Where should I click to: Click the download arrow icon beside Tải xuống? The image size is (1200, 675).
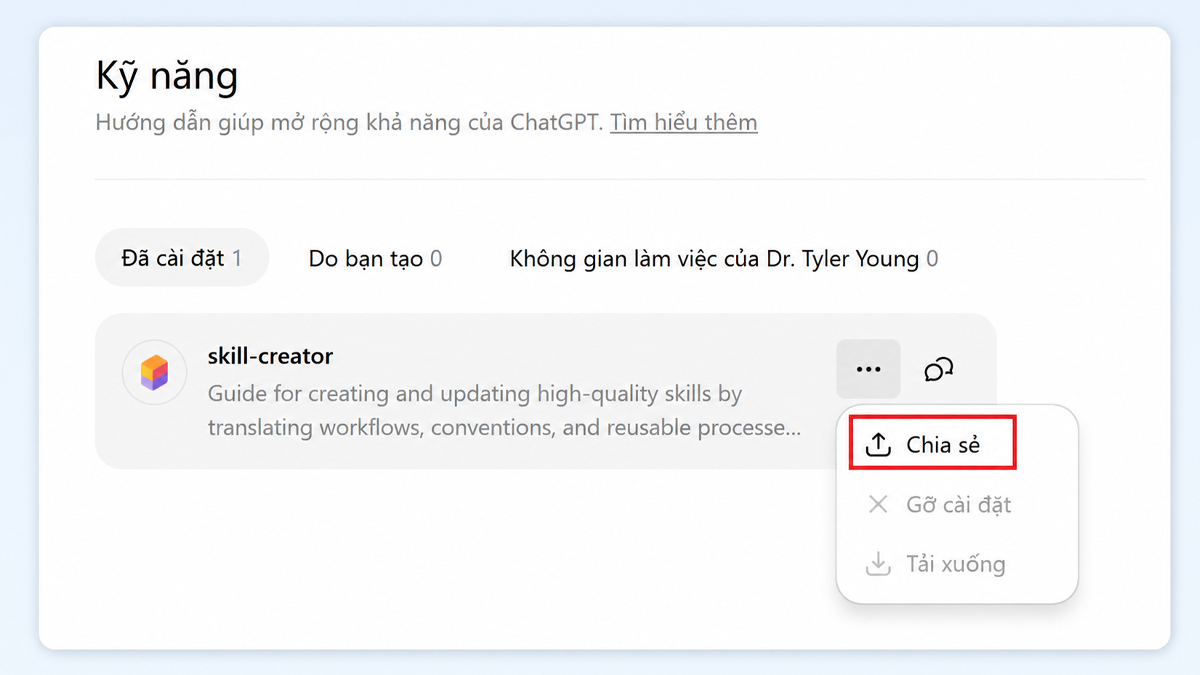click(x=877, y=564)
